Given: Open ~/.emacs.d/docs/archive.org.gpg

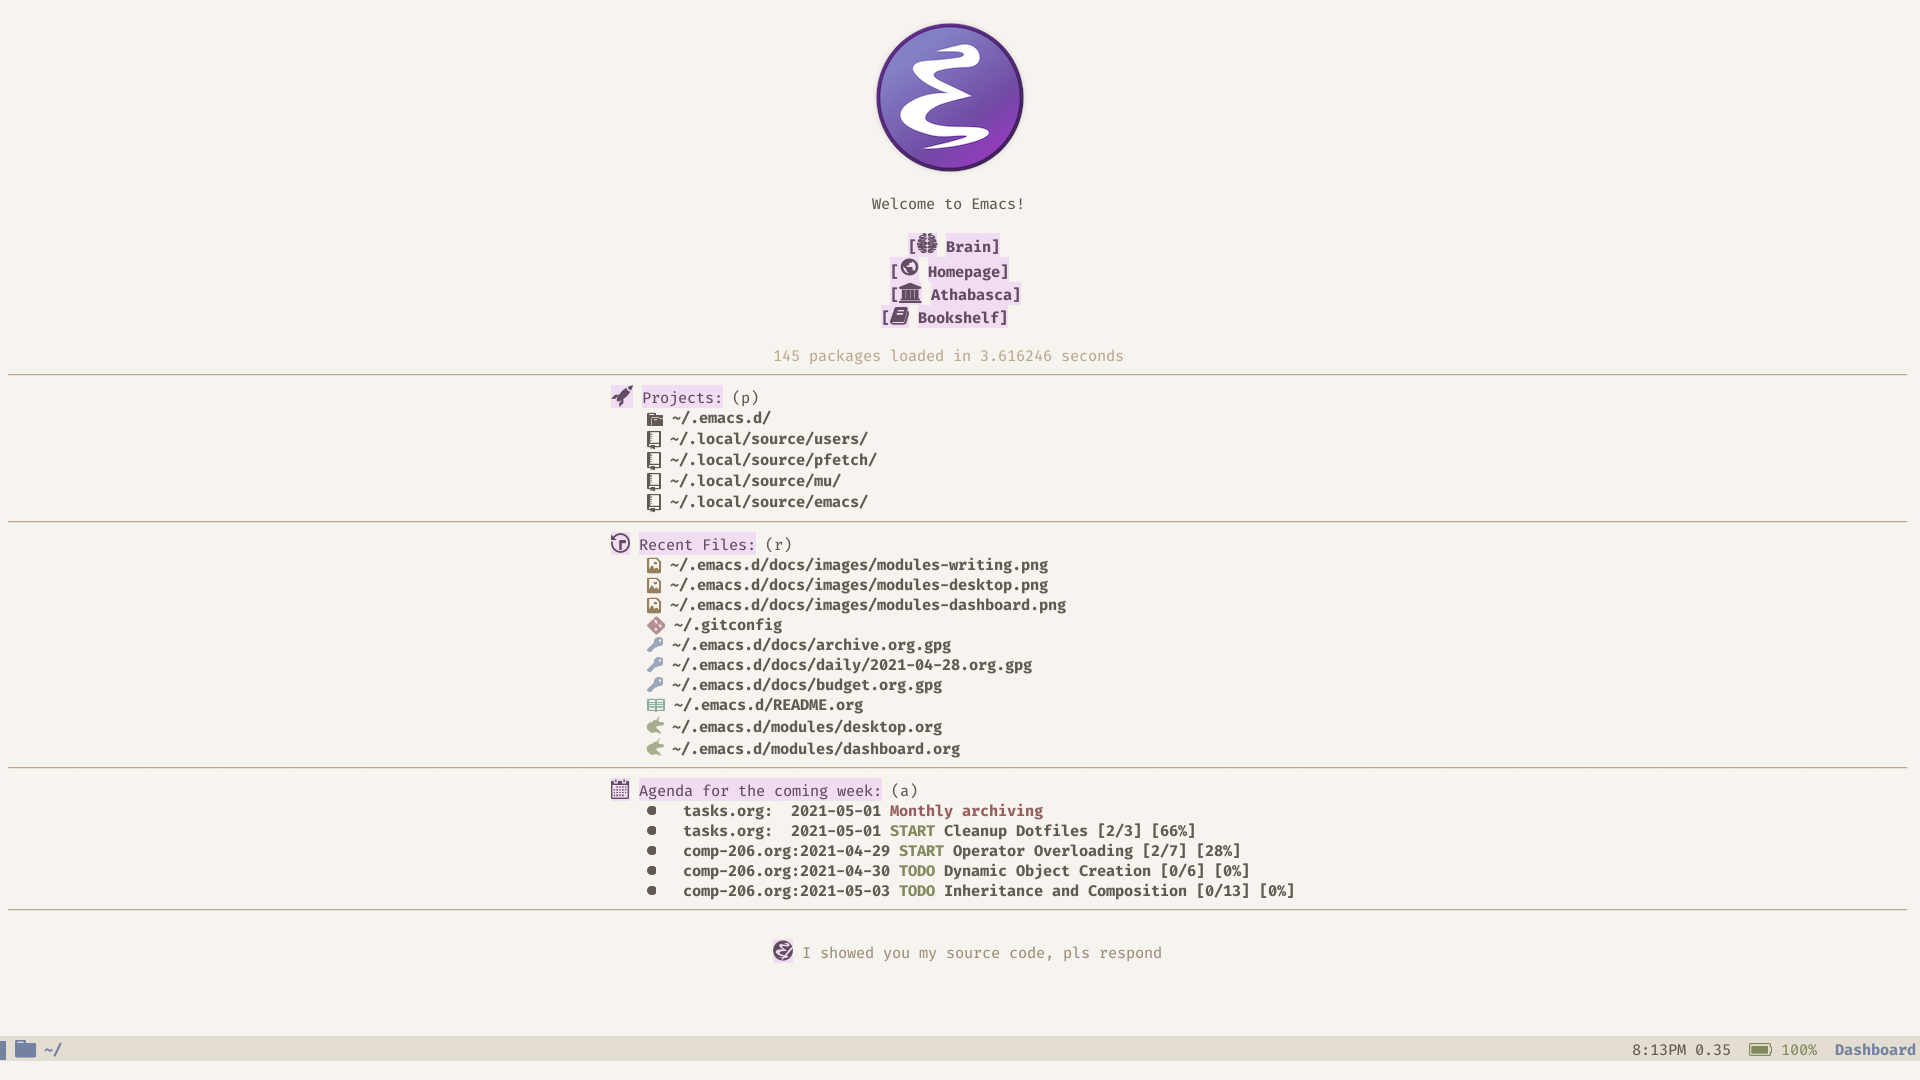Looking at the screenshot, I should 810,645.
